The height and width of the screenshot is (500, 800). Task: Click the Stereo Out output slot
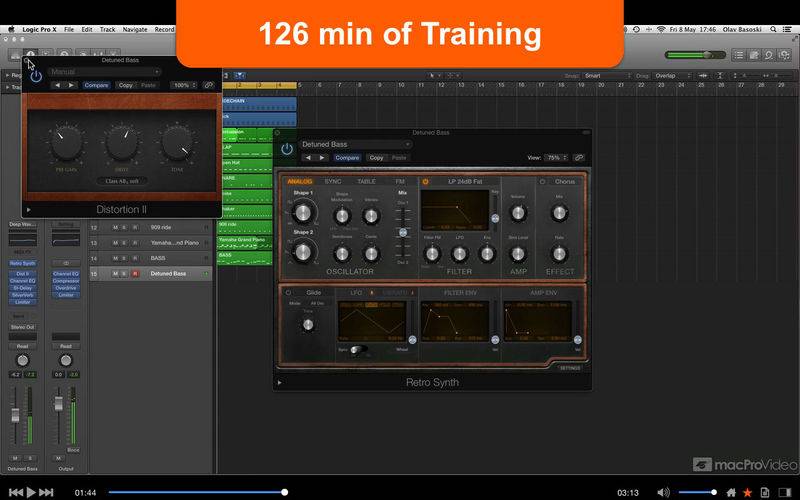tap(22, 327)
